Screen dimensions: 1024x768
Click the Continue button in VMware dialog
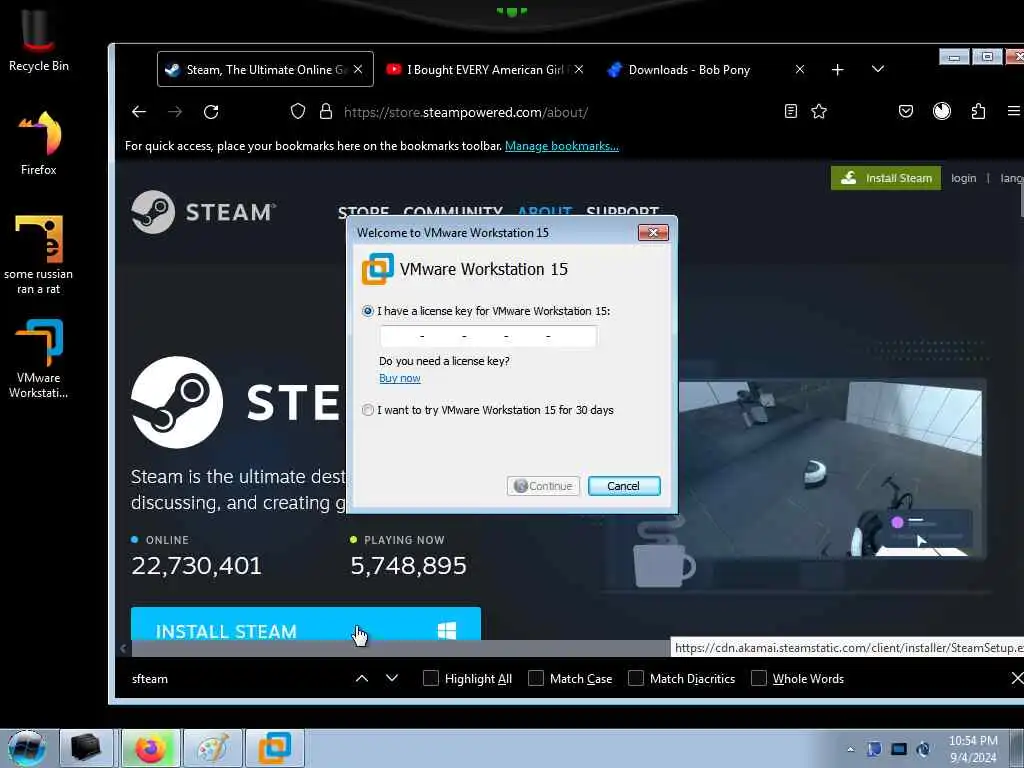click(x=543, y=486)
